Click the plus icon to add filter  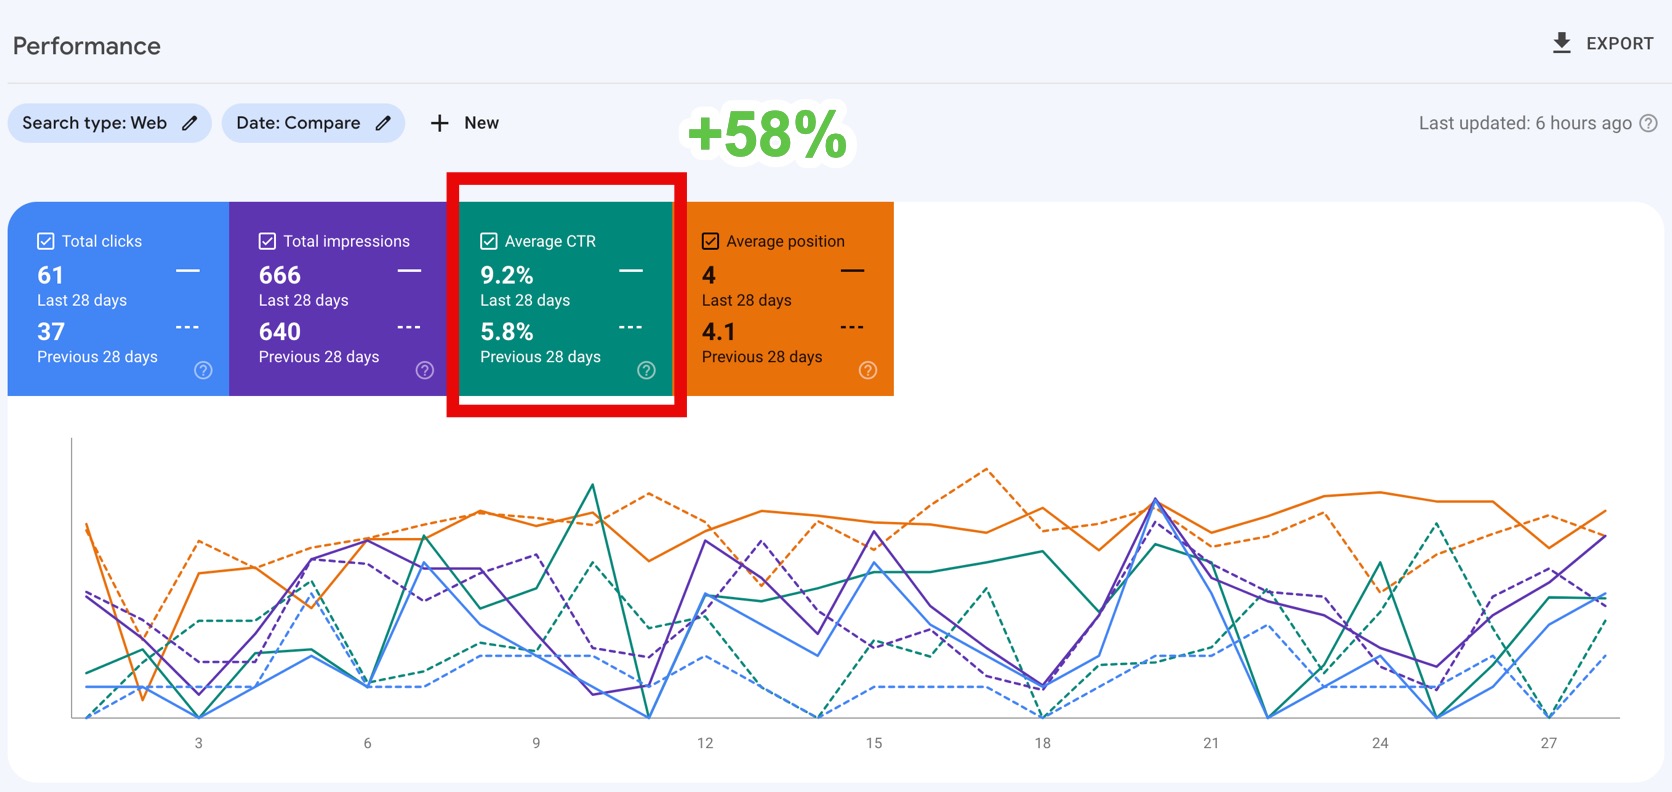pyautogui.click(x=439, y=123)
